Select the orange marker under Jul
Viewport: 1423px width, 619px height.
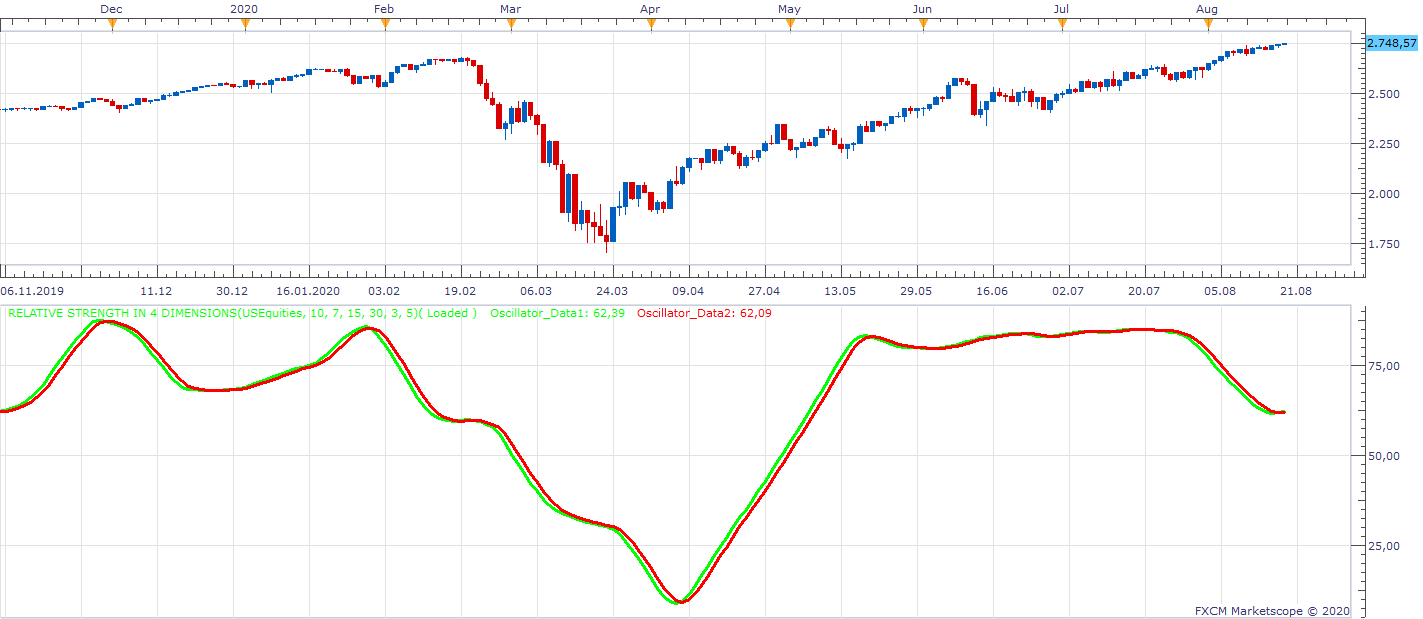(1062, 24)
